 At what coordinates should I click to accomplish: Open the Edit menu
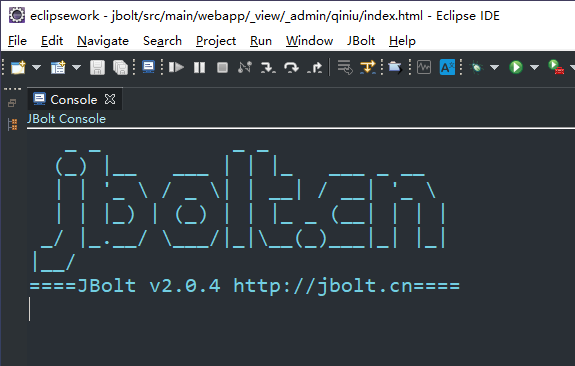point(52,41)
